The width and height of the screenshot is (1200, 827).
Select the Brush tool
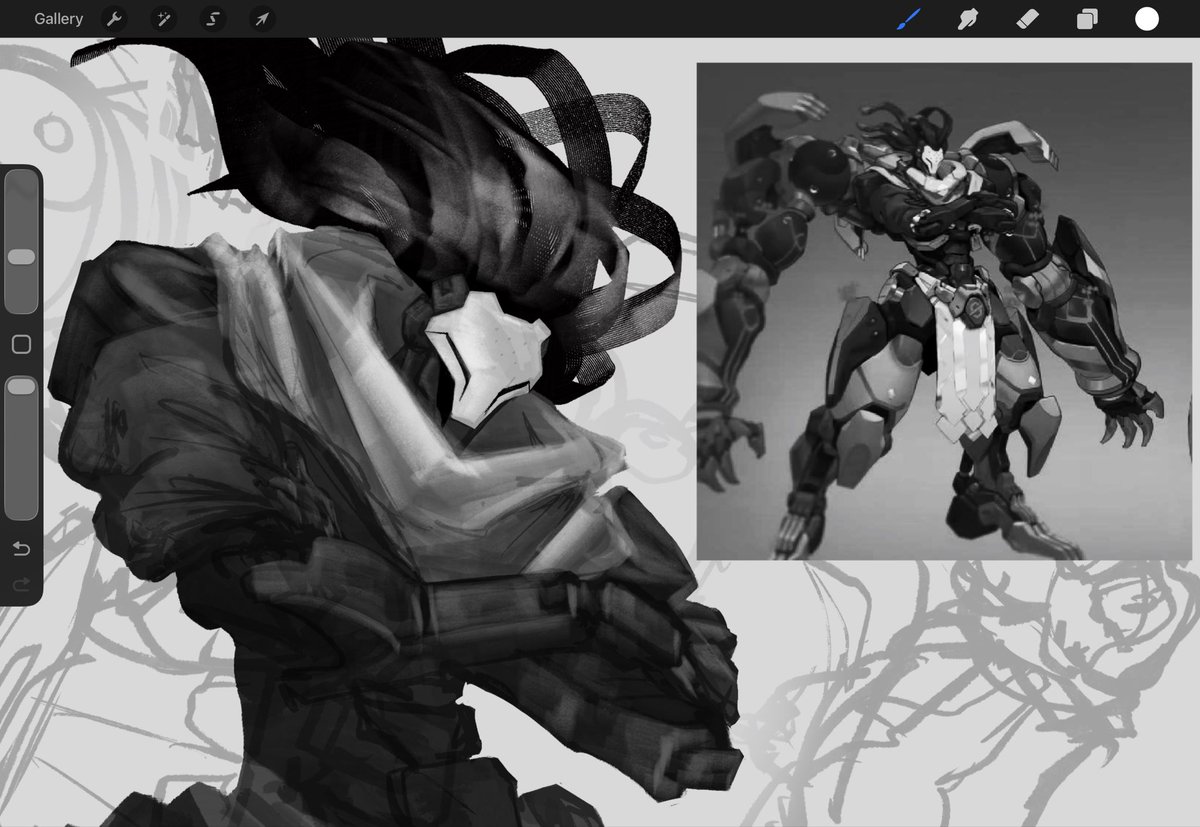[x=909, y=19]
